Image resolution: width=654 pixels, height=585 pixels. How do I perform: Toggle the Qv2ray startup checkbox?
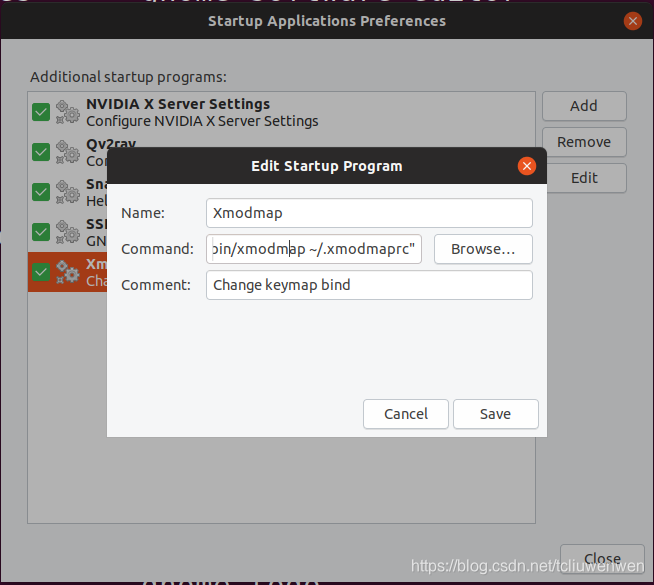pos(41,152)
